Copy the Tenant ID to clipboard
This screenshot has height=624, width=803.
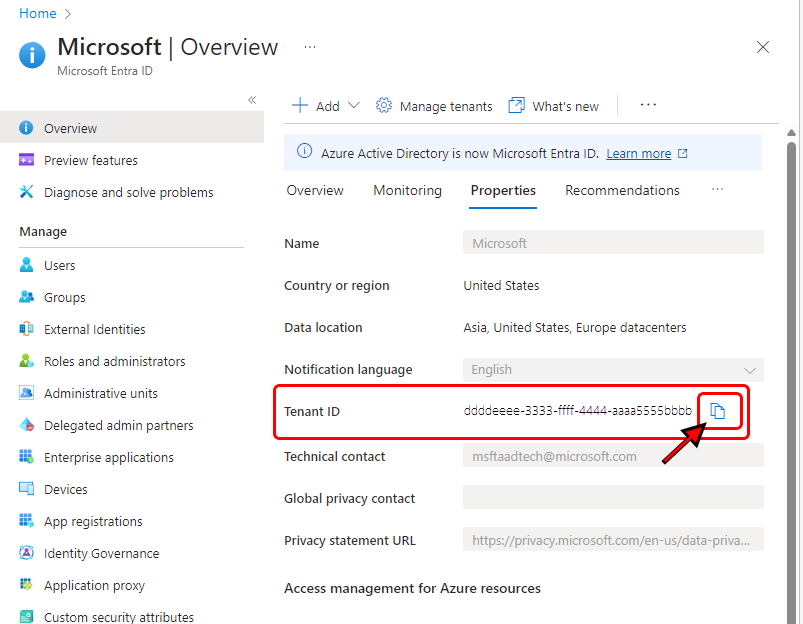point(717,411)
